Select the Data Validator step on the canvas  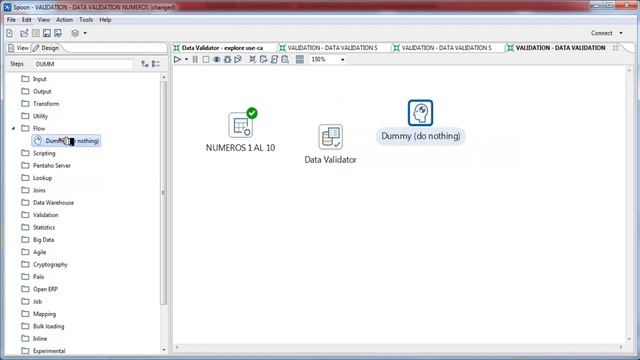tap(331, 137)
